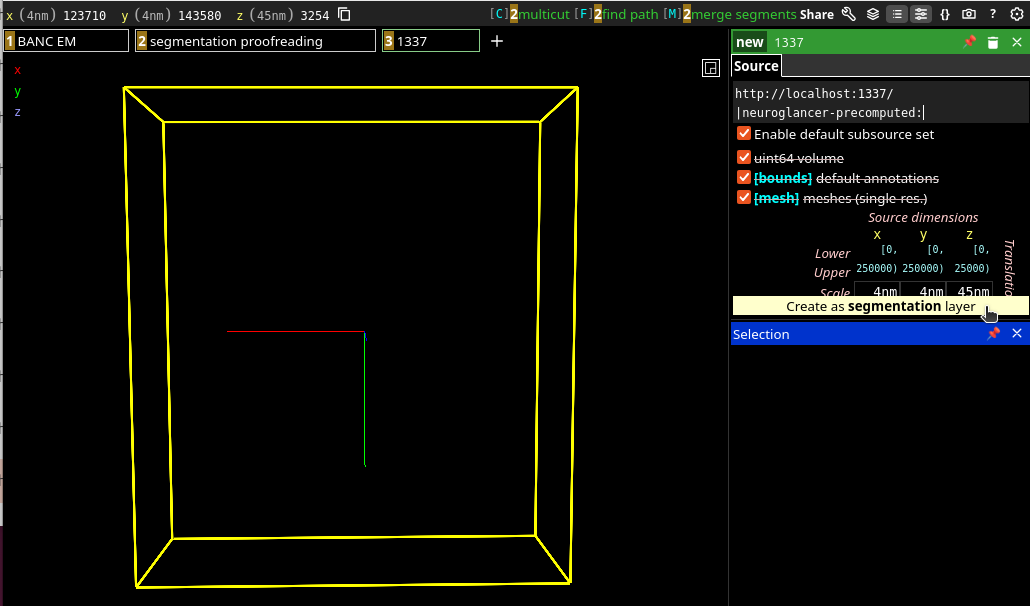Click the x upper bound 250000 value

pos(876,268)
